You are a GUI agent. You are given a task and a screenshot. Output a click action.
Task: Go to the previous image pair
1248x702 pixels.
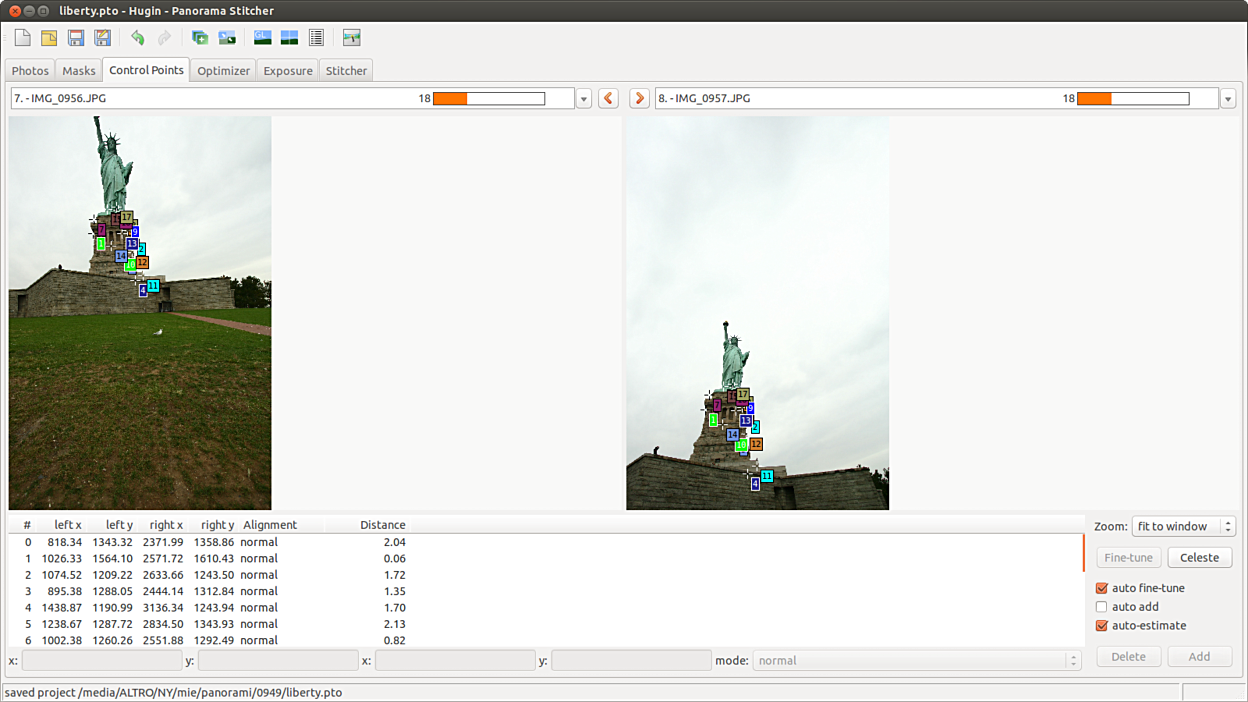coord(608,99)
